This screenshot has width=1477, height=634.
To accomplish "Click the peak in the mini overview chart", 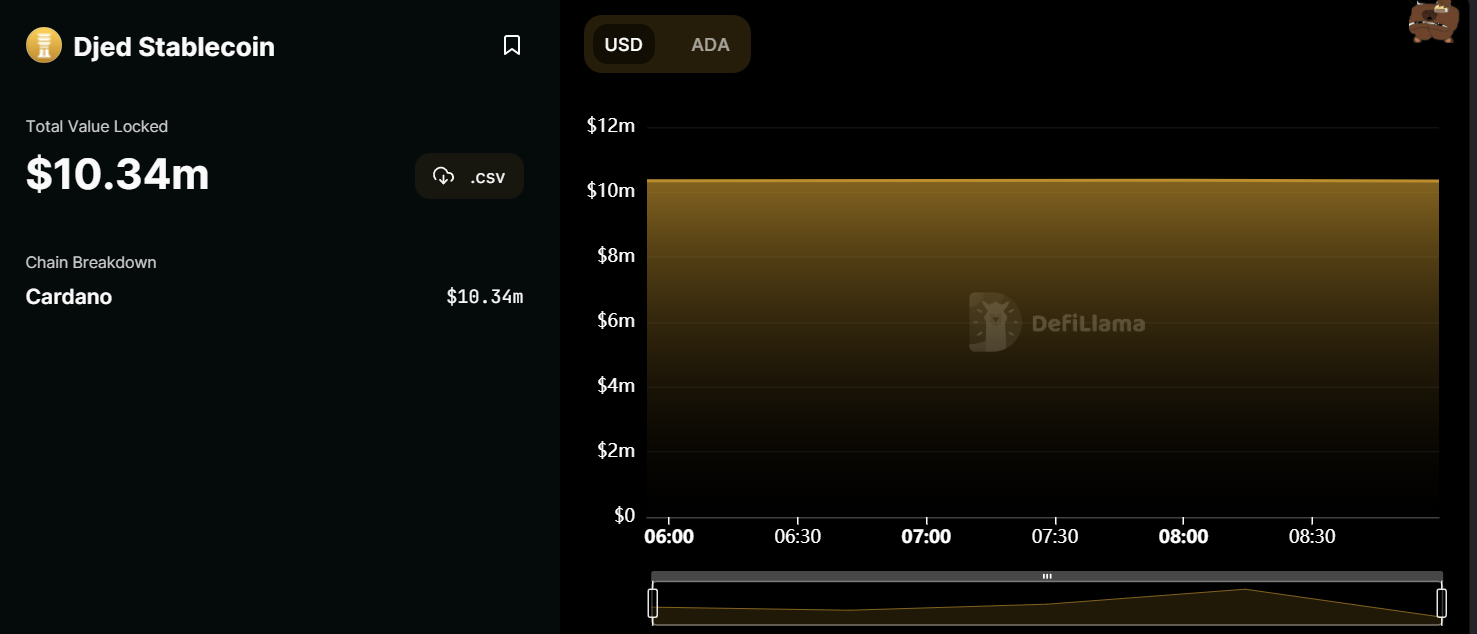I will 1244,589.
